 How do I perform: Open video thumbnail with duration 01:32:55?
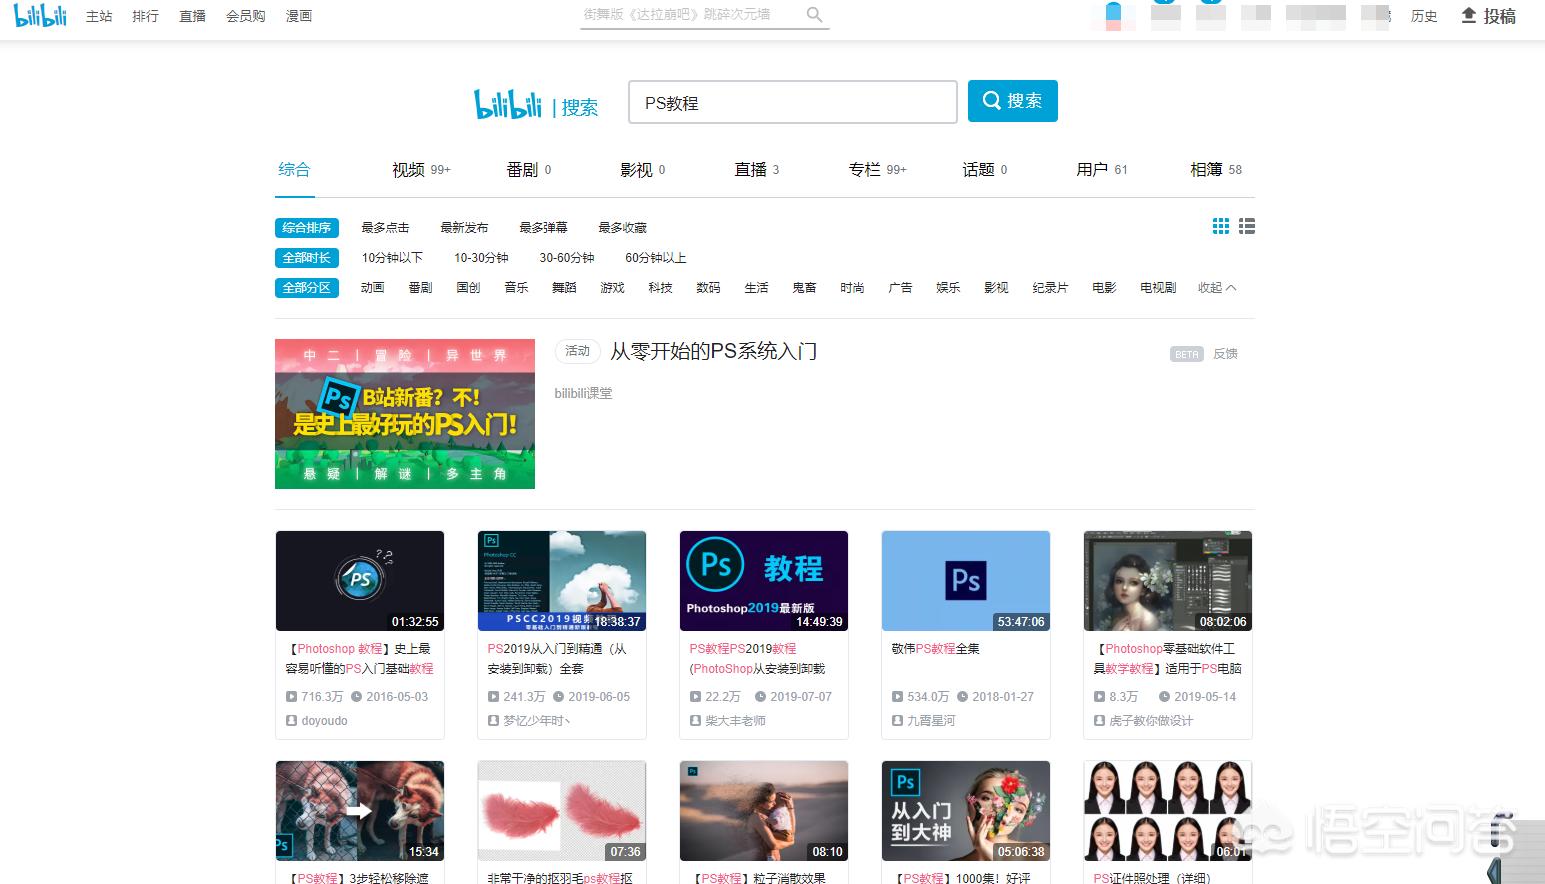tap(360, 581)
